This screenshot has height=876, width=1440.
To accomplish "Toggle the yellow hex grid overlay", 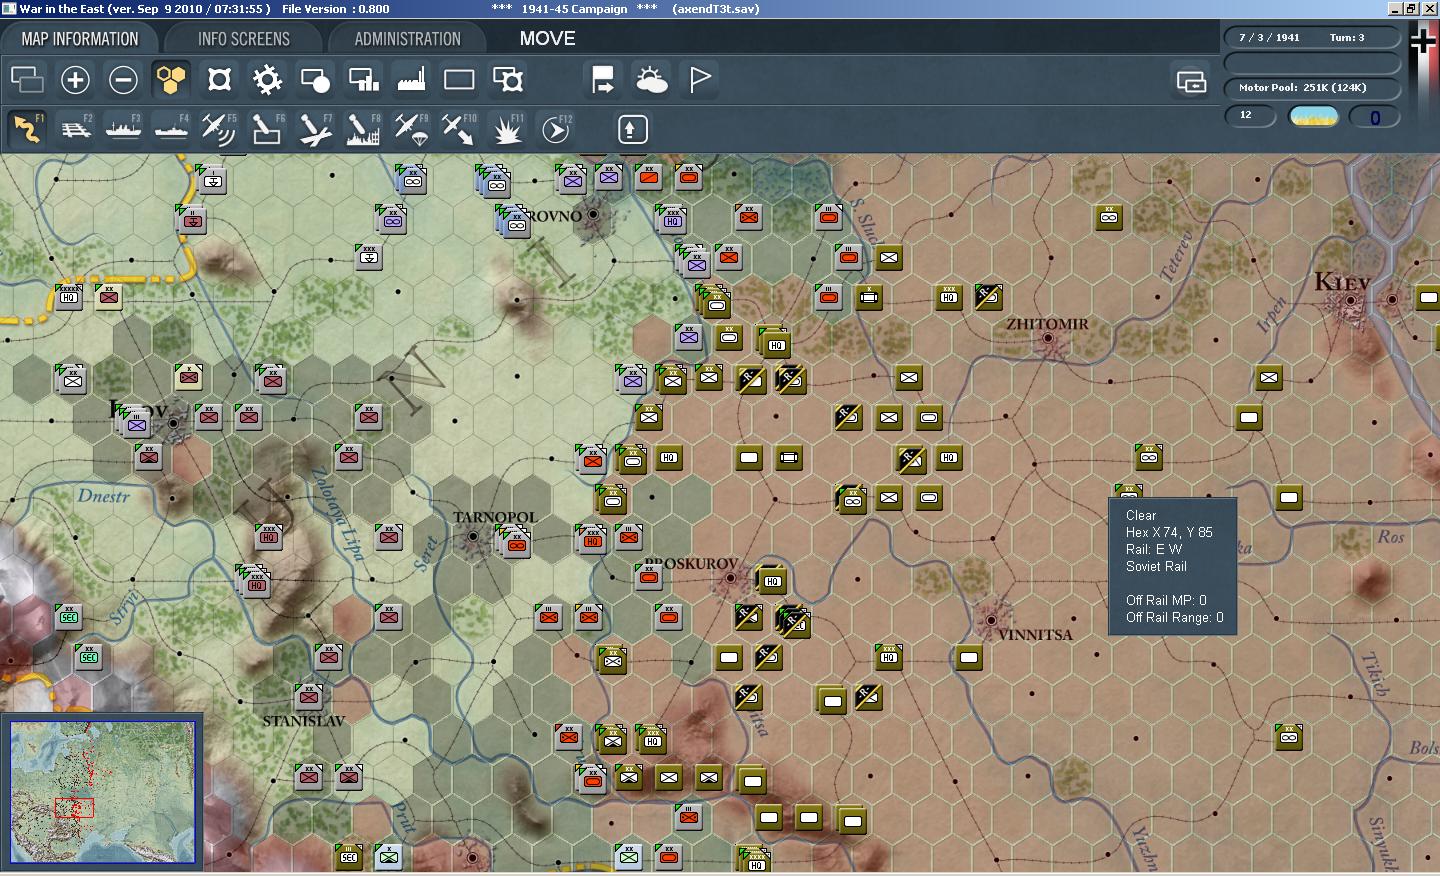I will point(171,79).
